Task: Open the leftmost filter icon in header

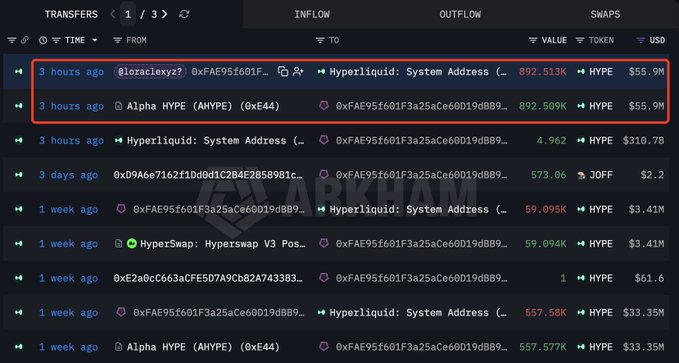Action: (x=12, y=40)
